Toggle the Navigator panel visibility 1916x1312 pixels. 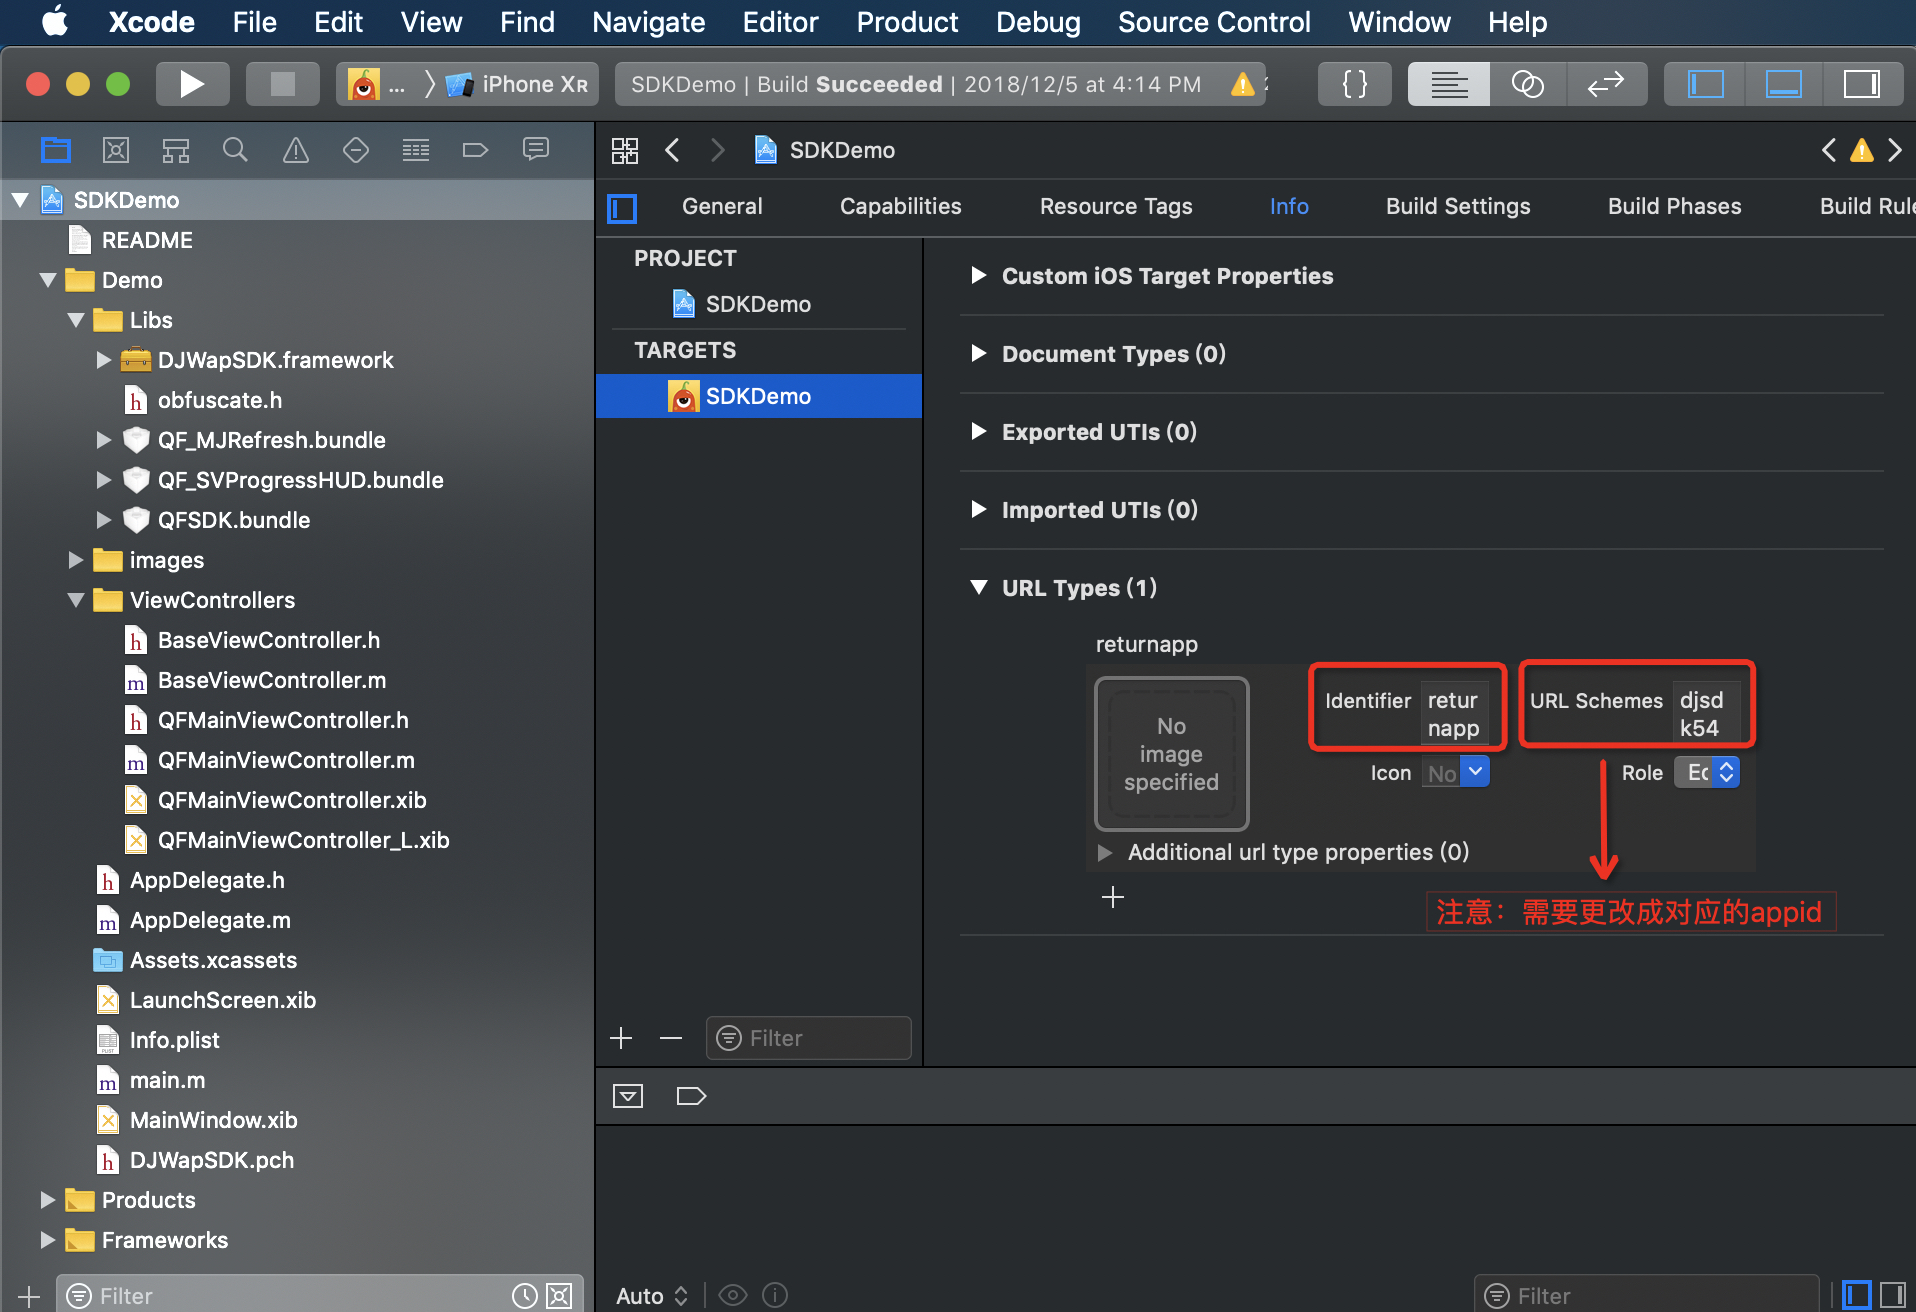click(x=1705, y=84)
